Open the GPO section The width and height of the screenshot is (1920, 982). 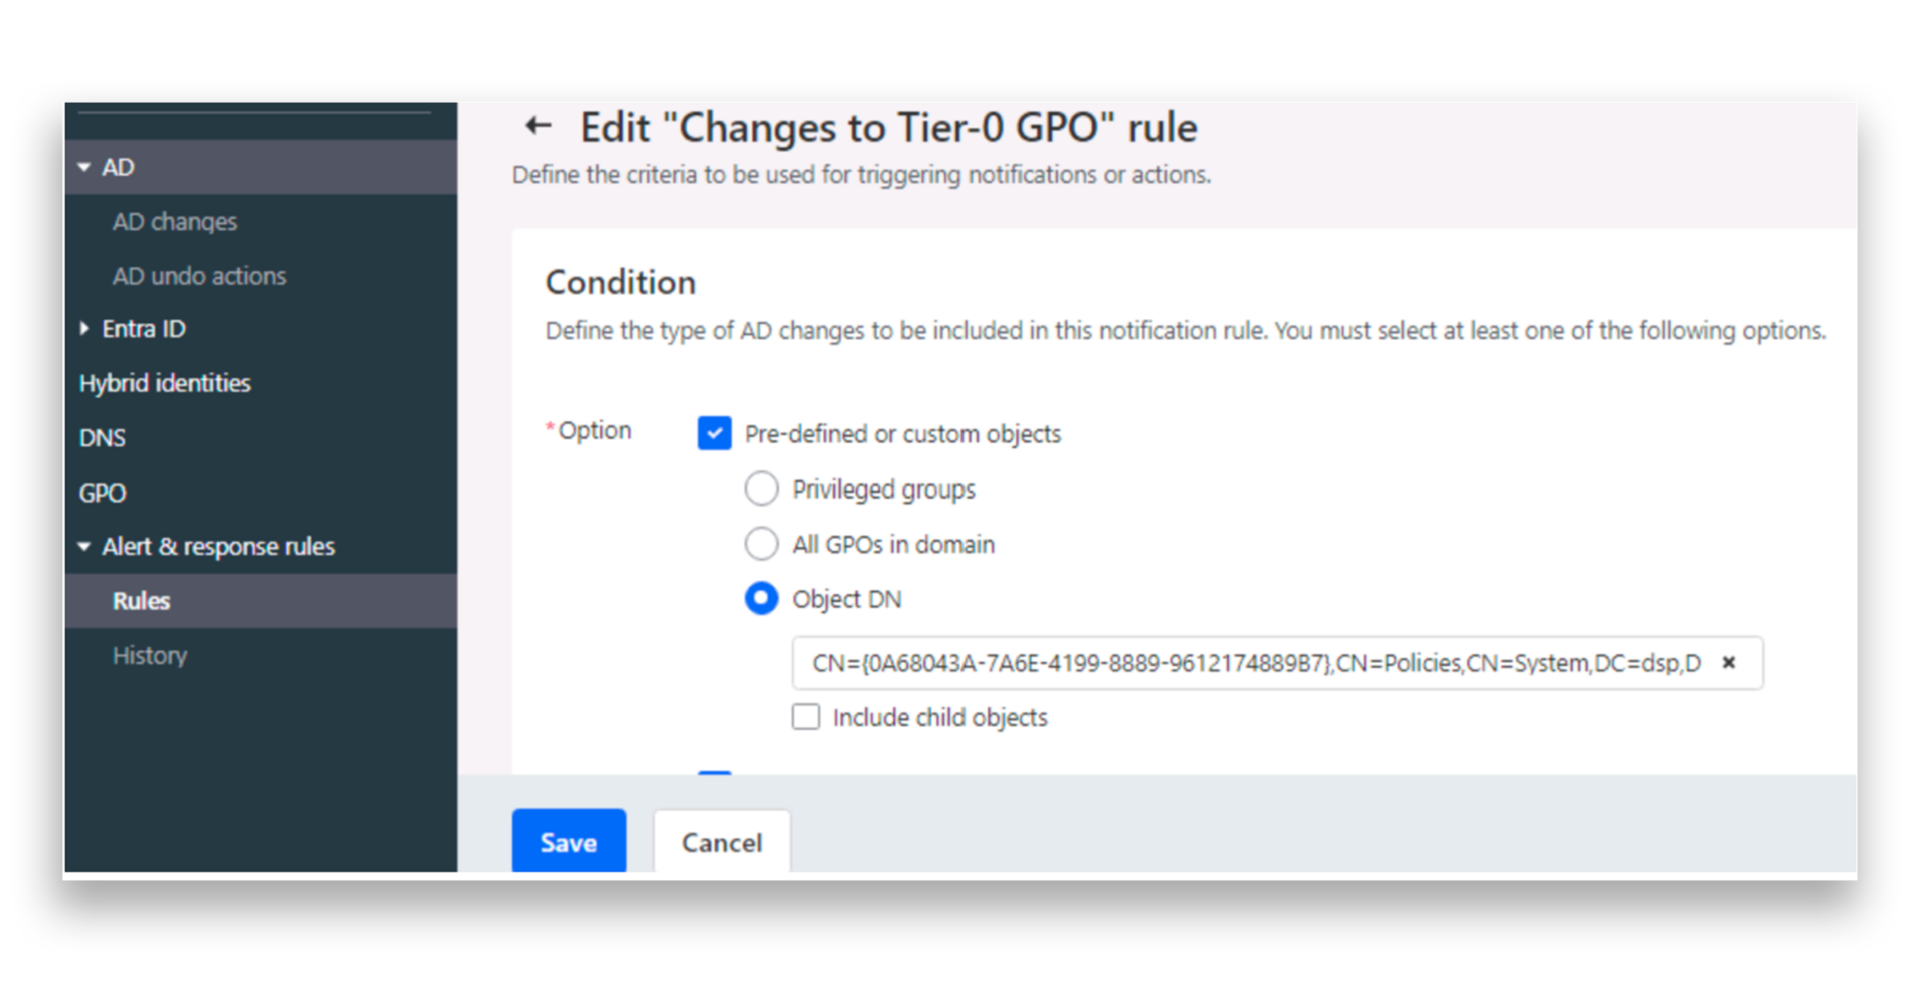101,492
